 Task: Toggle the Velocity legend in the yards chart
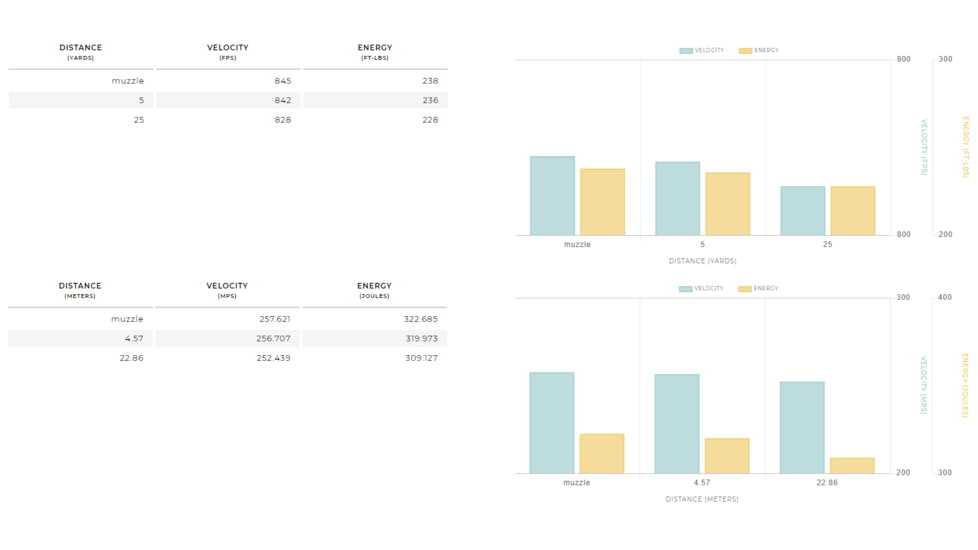point(702,50)
